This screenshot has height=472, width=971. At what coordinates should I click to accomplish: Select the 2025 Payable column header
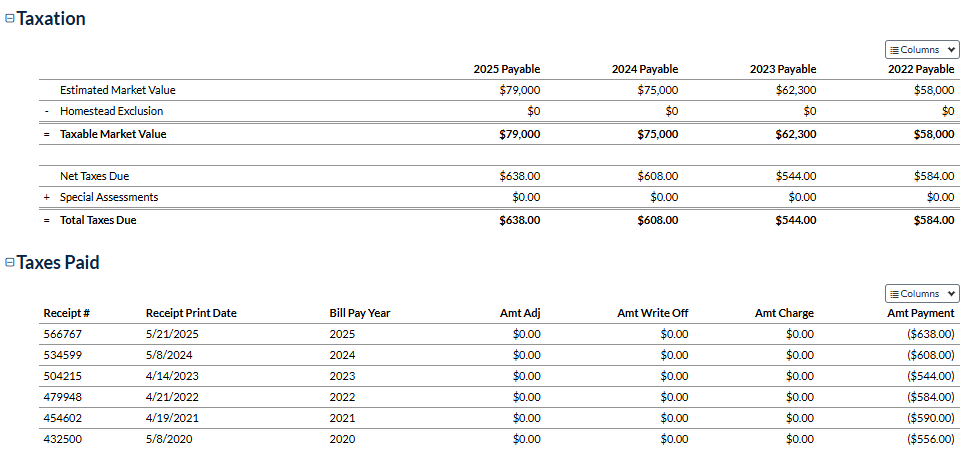point(507,69)
